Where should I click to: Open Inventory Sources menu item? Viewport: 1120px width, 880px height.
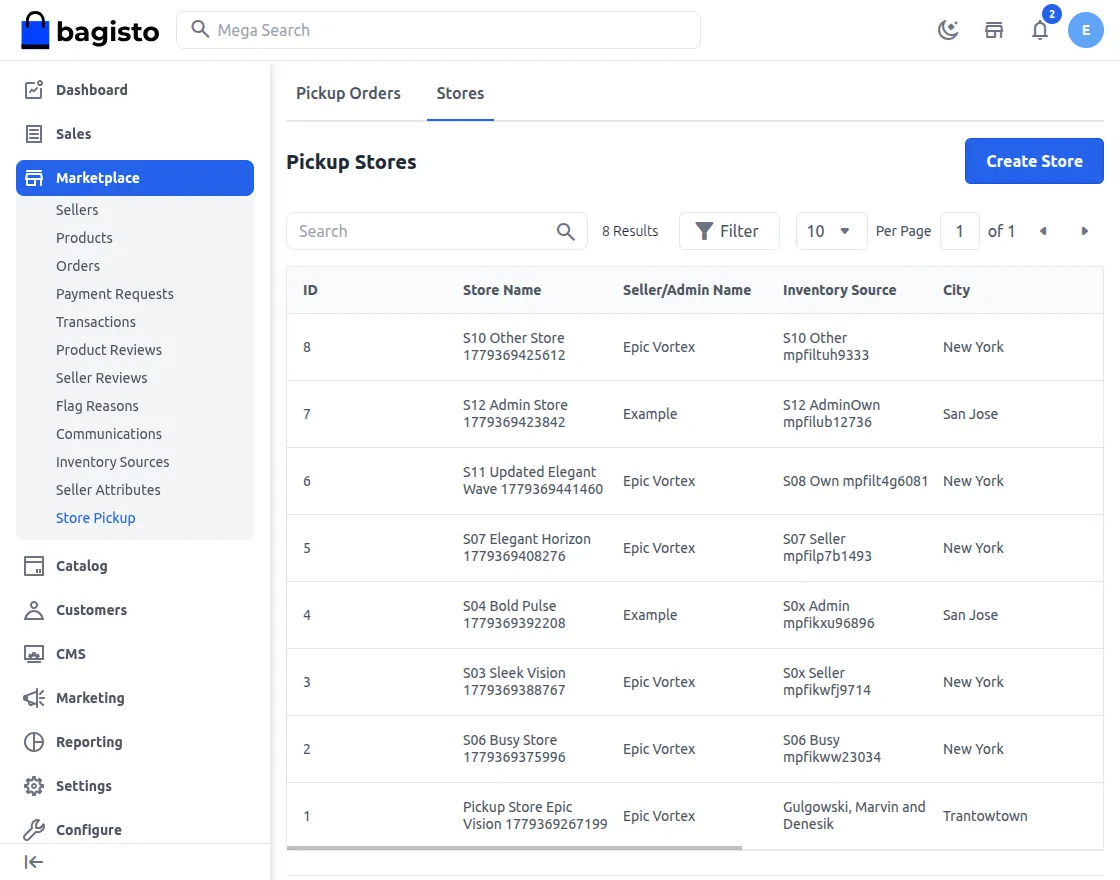(x=113, y=462)
